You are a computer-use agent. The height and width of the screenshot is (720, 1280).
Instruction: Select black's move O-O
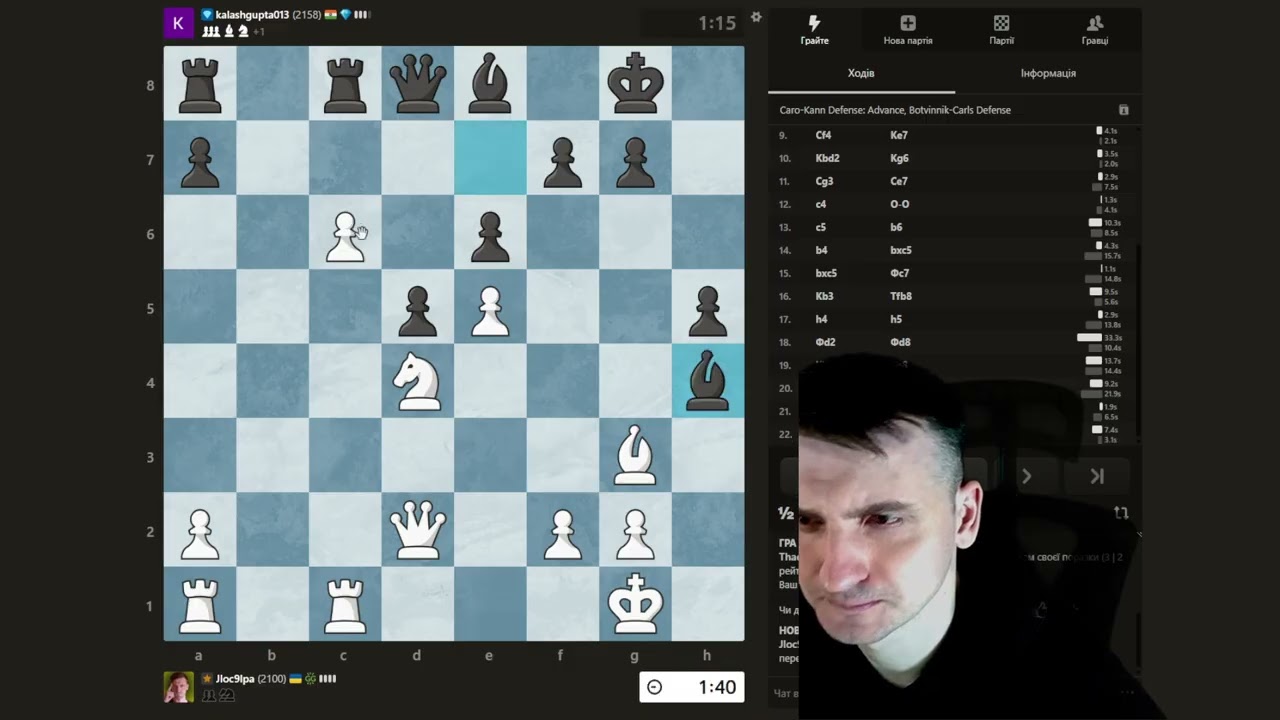pyautogui.click(x=899, y=204)
